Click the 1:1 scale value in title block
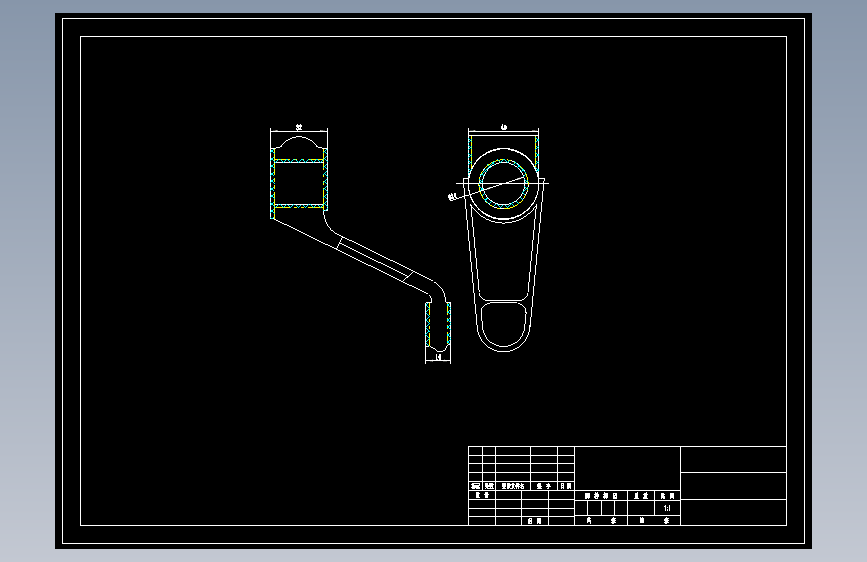This screenshot has width=867, height=562. 667,508
